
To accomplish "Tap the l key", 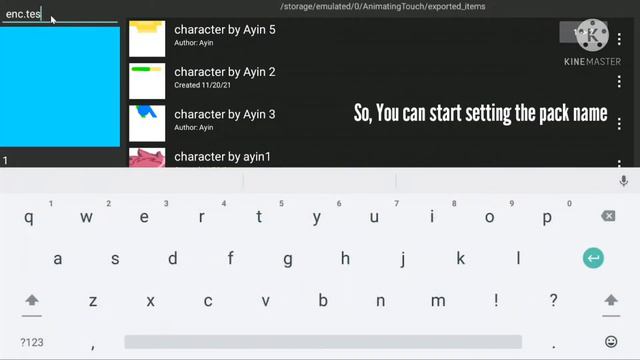I will (x=518, y=259).
